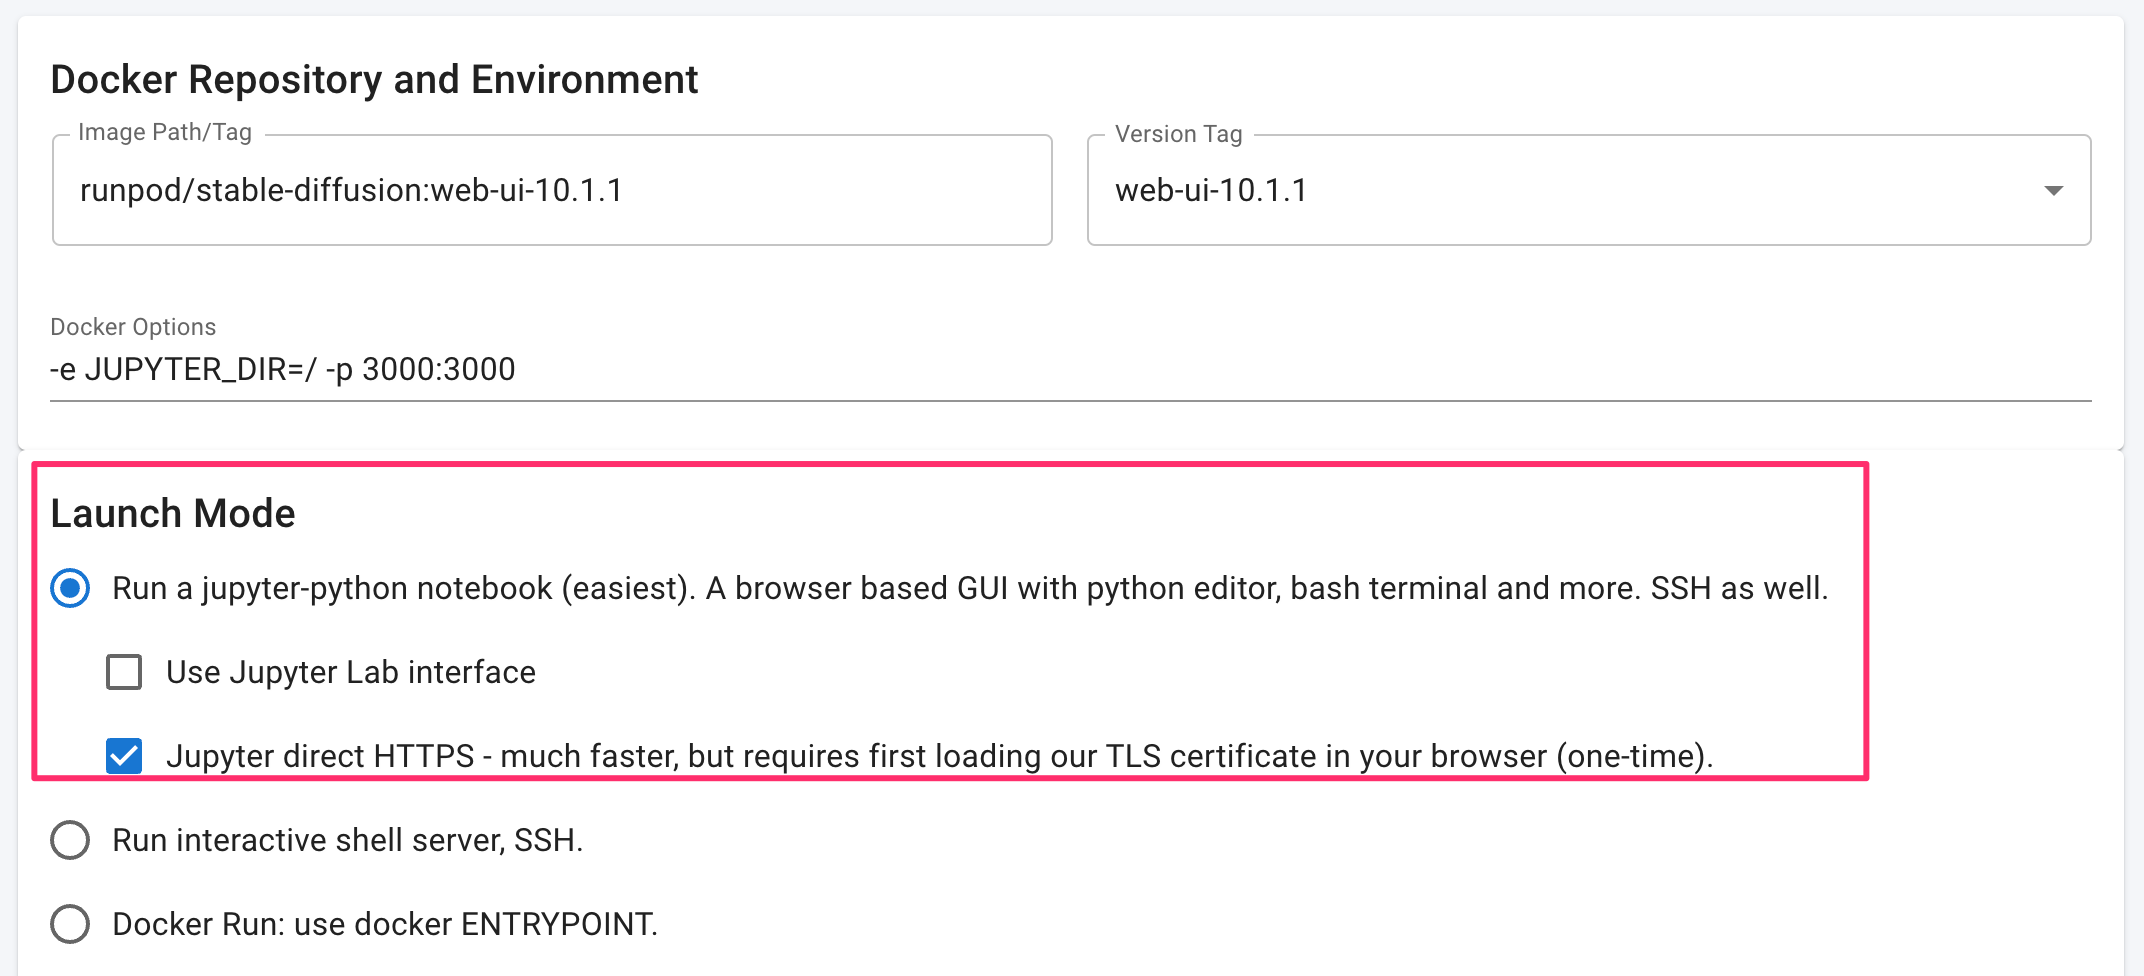Click the Docker Options text field
The height and width of the screenshot is (976, 2144).
[x=1070, y=370]
